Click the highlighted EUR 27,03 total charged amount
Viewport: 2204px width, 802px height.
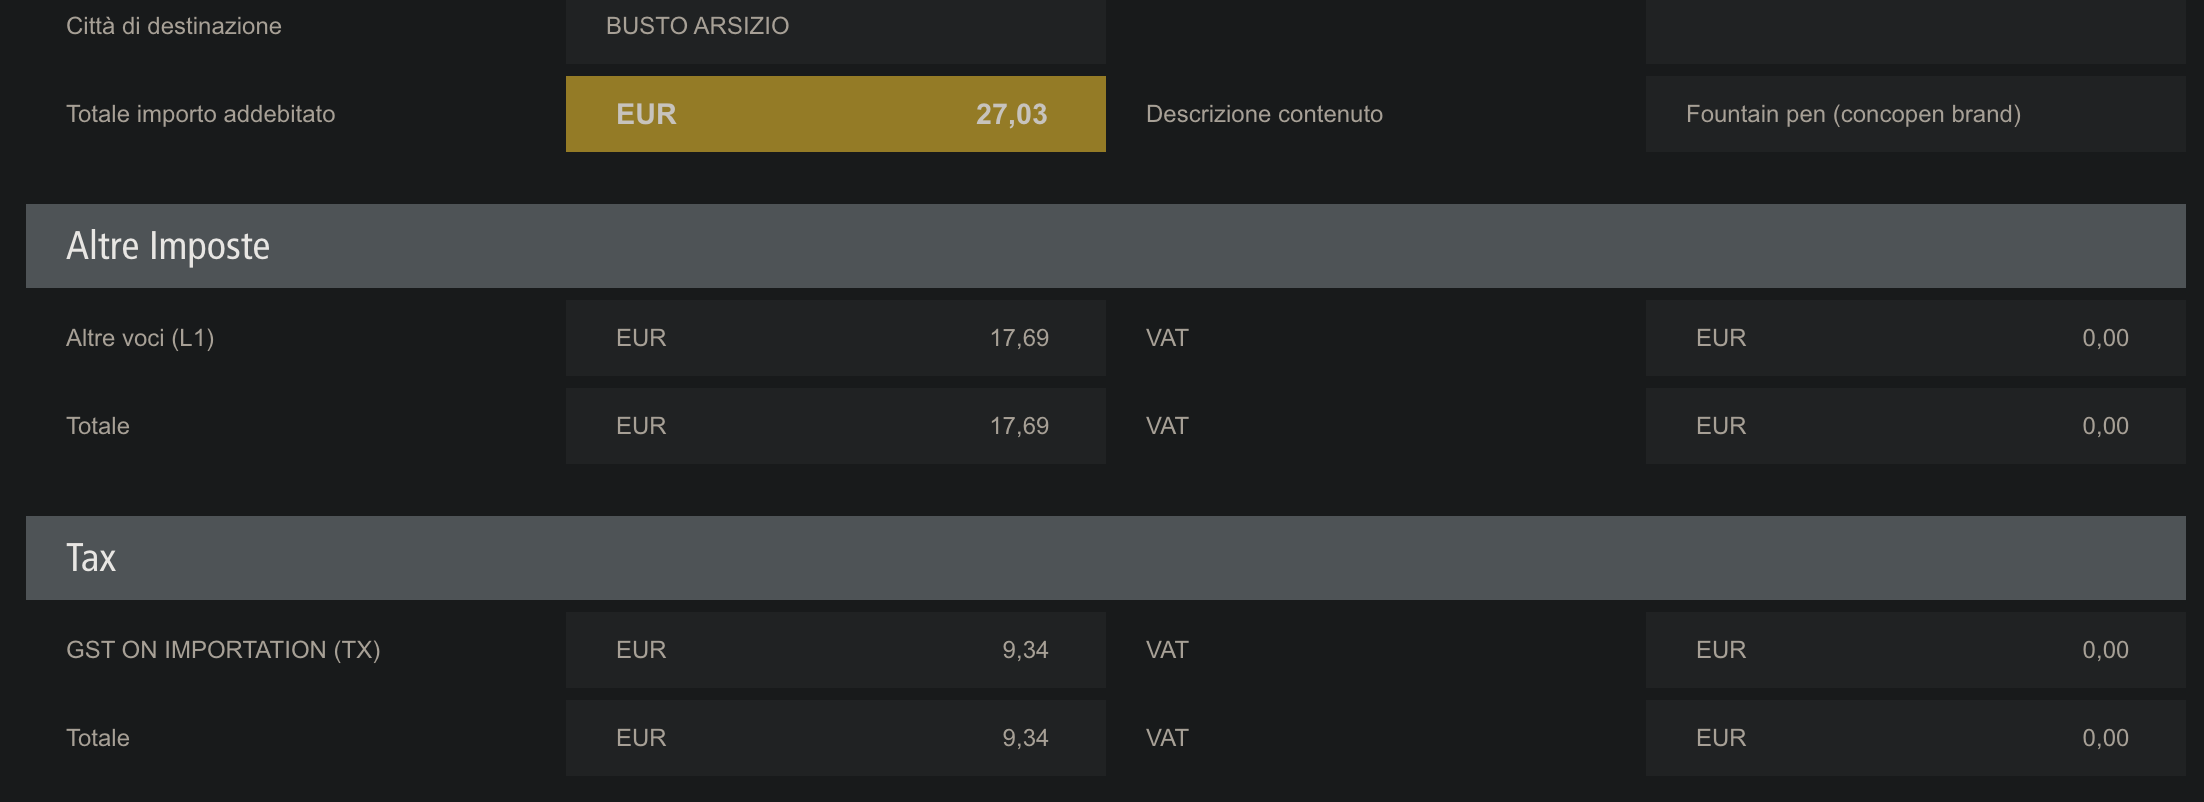click(x=835, y=114)
